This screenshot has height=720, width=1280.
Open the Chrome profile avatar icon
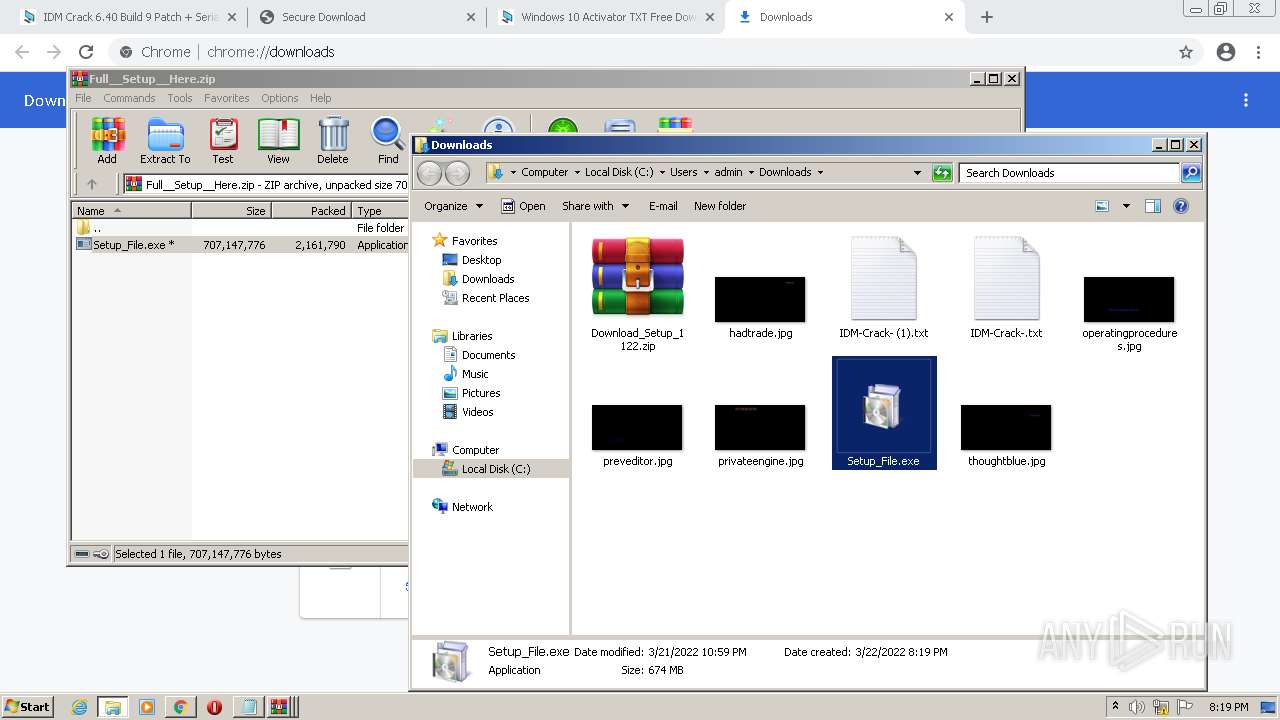pos(1226,52)
